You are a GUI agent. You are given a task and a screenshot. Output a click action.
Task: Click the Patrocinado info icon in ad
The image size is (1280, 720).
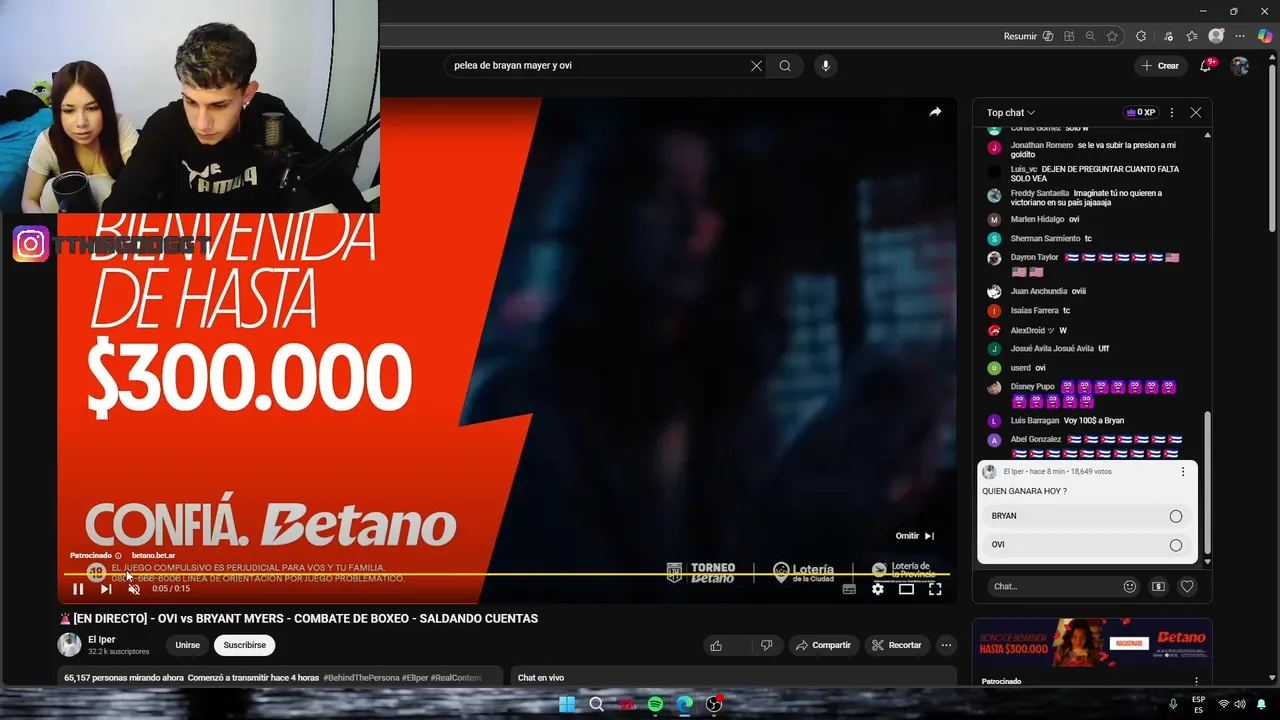point(118,556)
